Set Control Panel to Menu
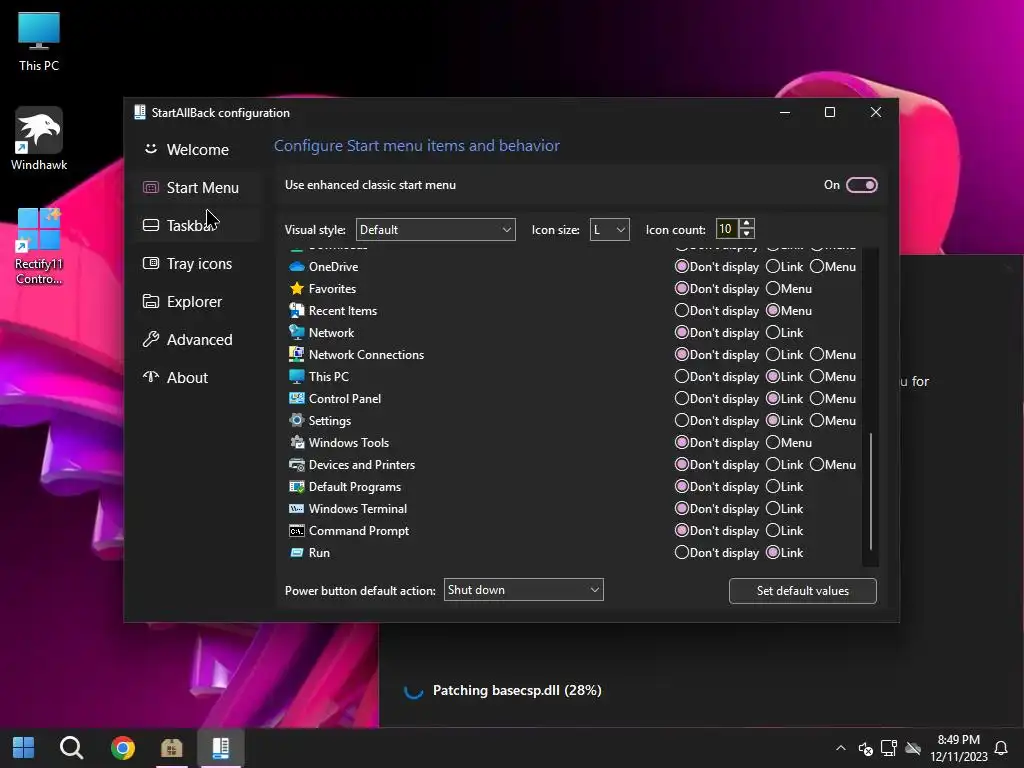The image size is (1024, 768). (x=833, y=398)
